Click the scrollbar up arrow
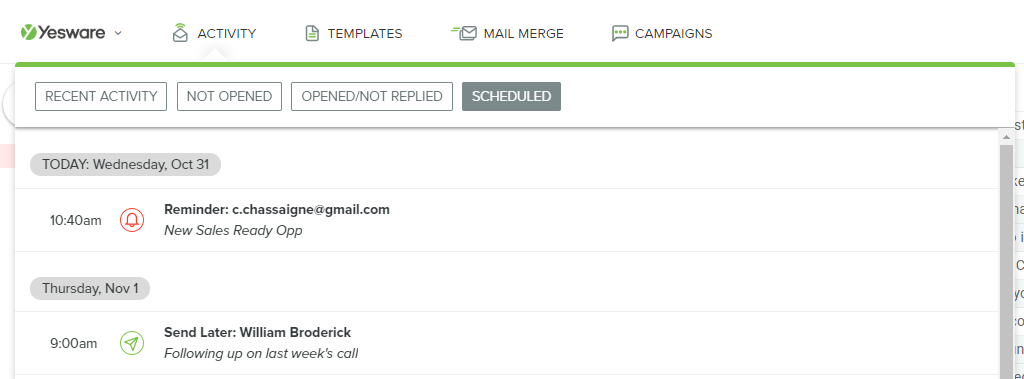1024x379 pixels. (x=1006, y=137)
